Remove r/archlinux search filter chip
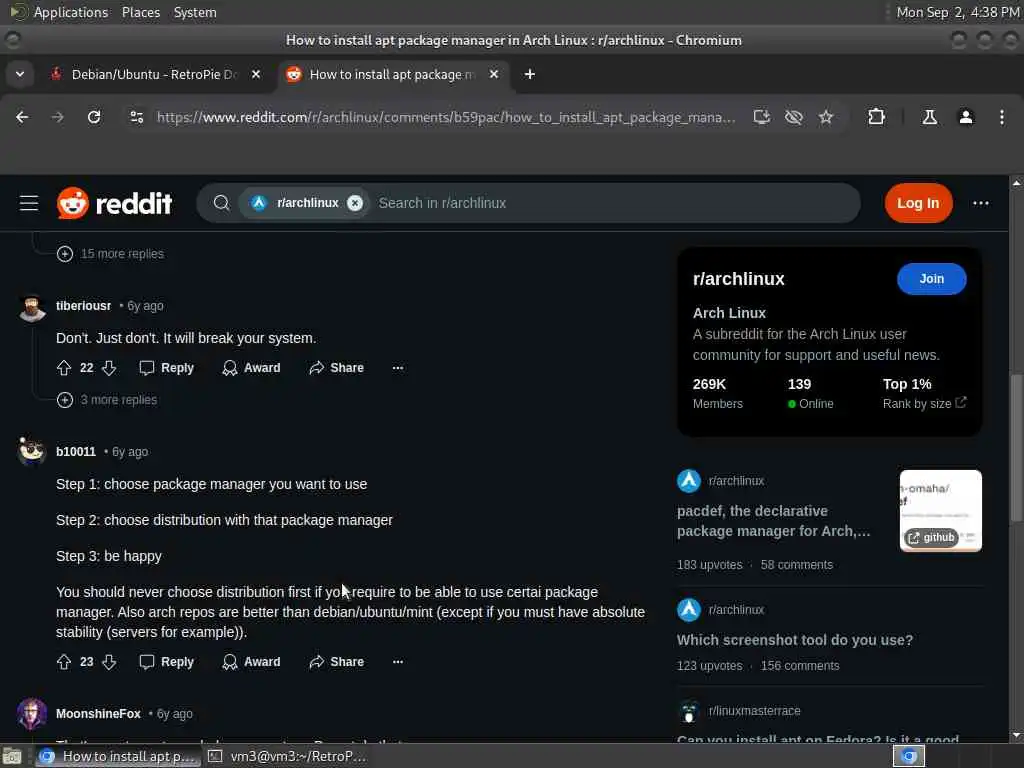 click(355, 203)
